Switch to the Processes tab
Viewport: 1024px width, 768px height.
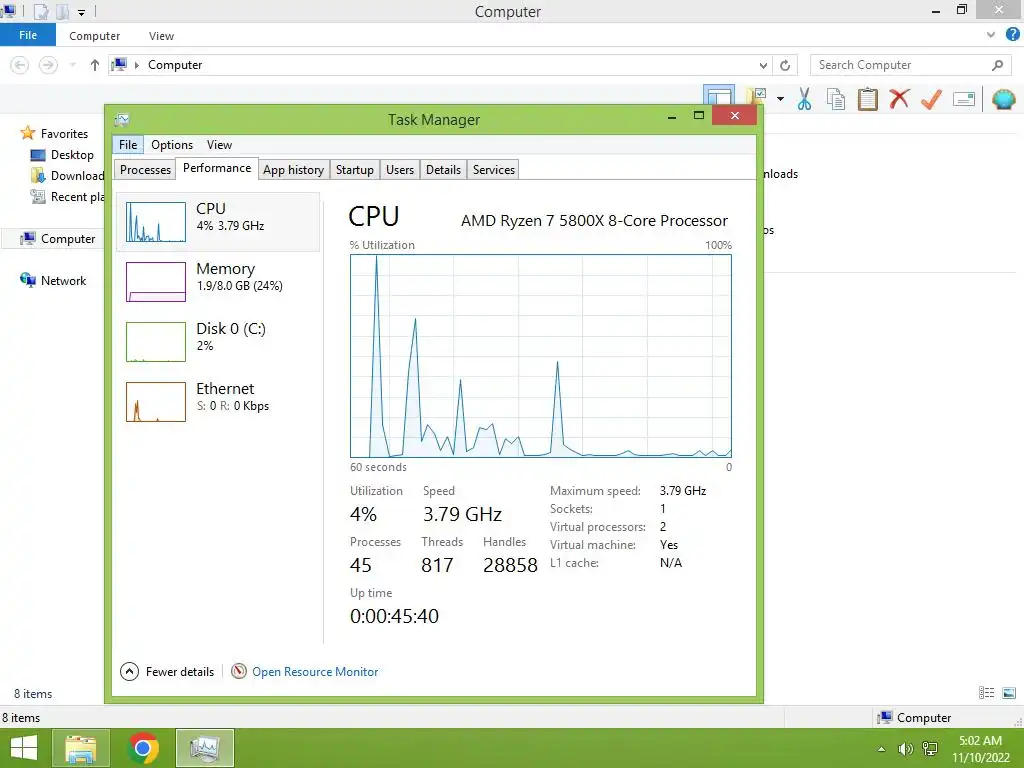click(x=145, y=170)
